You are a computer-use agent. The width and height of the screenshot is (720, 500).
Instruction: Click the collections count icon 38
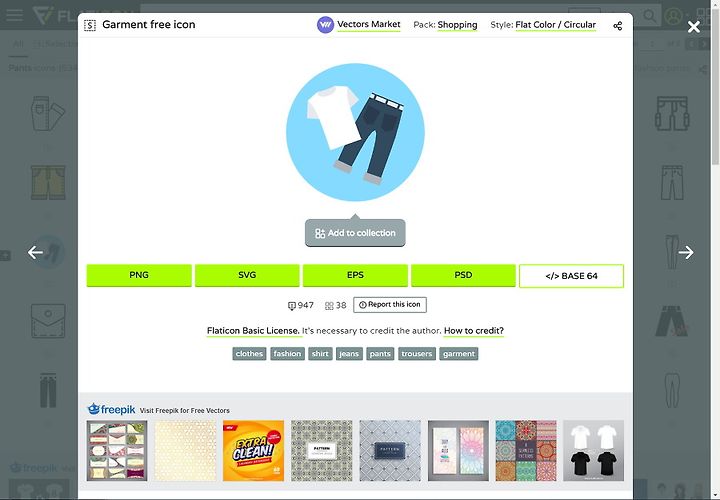click(329, 306)
